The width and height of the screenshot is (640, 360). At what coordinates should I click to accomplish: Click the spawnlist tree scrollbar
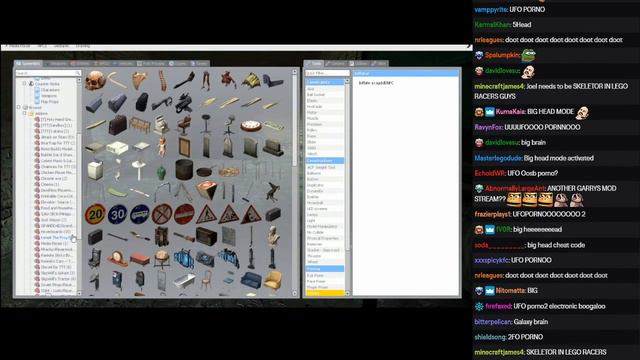coord(79,186)
